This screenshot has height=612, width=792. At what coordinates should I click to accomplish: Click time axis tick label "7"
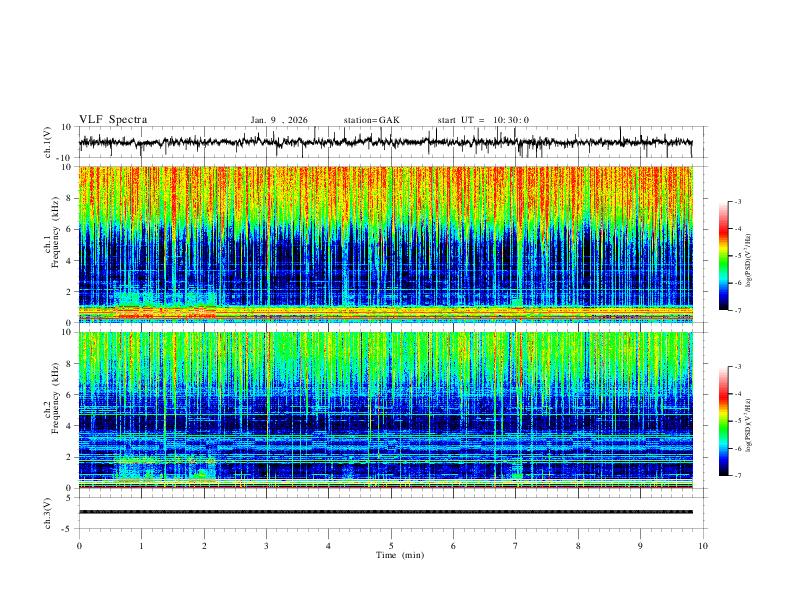click(x=516, y=546)
